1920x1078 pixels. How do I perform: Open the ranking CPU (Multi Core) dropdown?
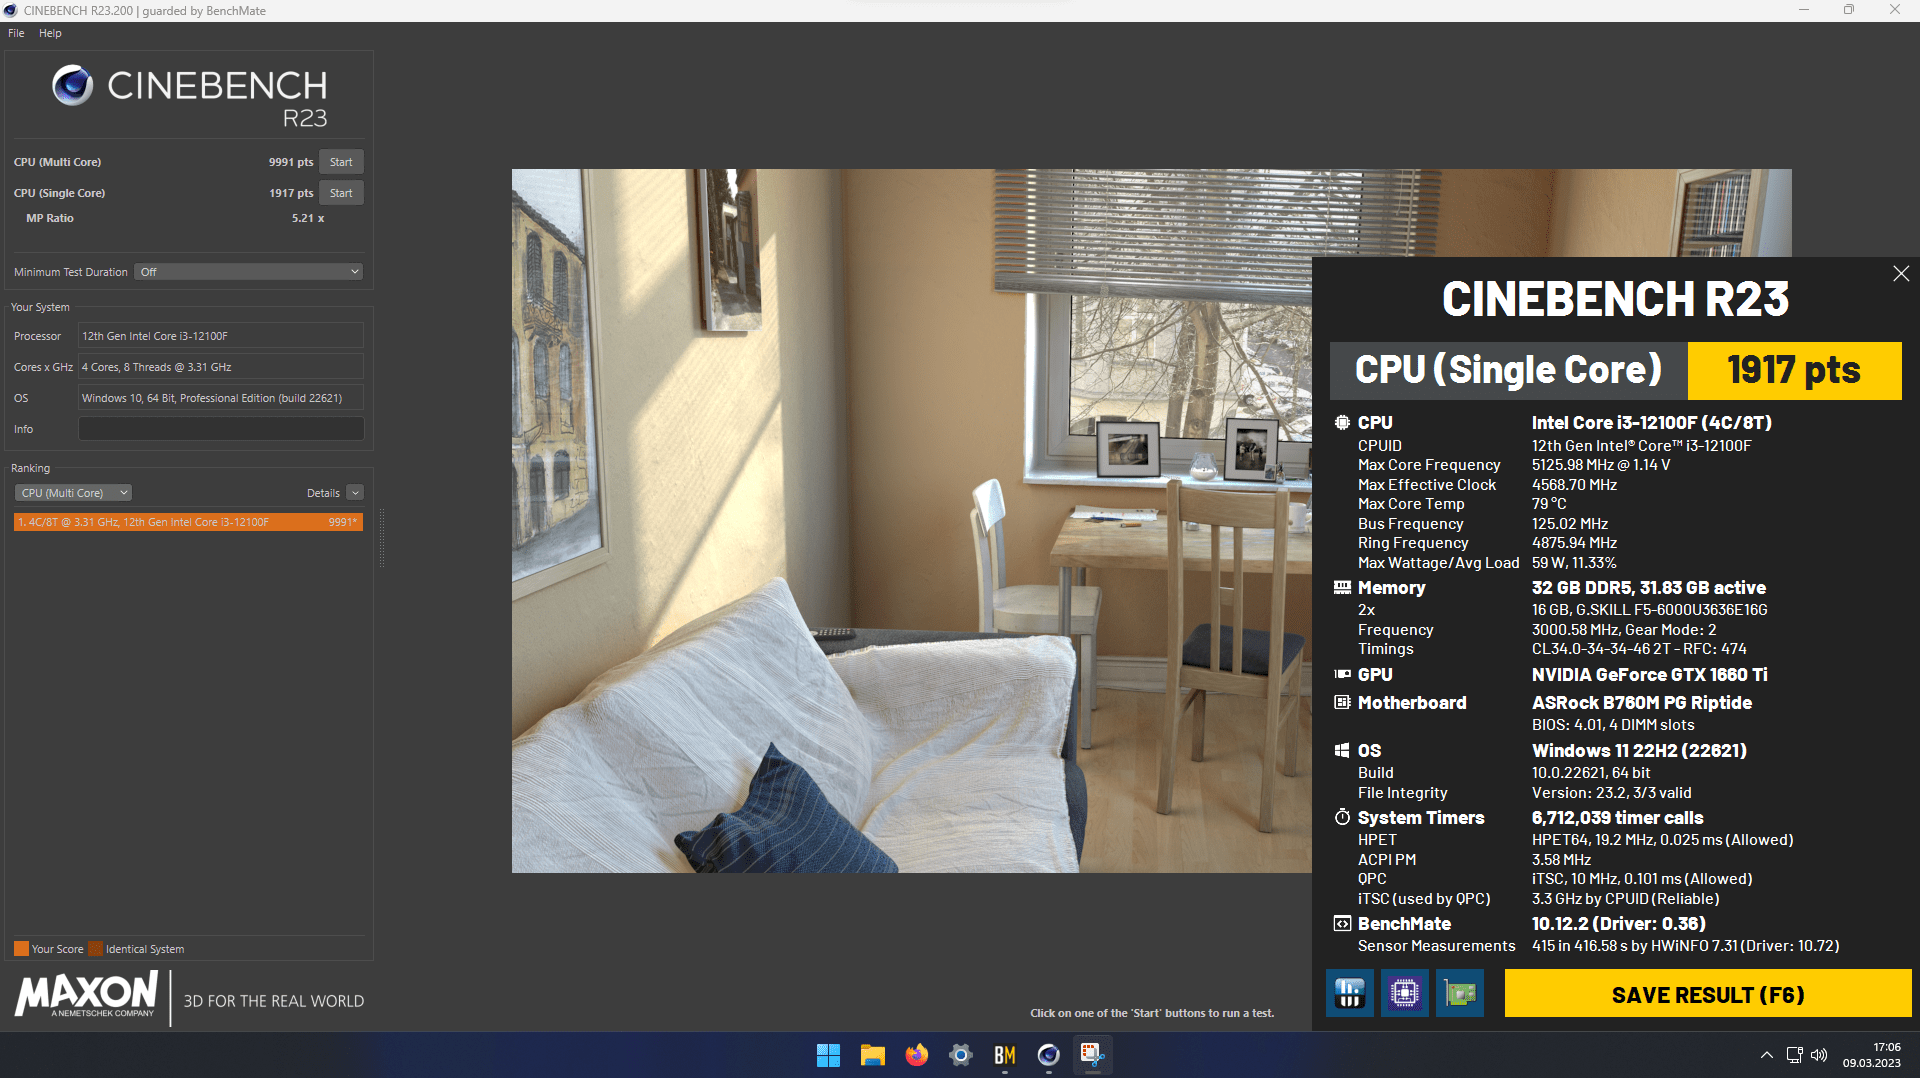(x=73, y=493)
